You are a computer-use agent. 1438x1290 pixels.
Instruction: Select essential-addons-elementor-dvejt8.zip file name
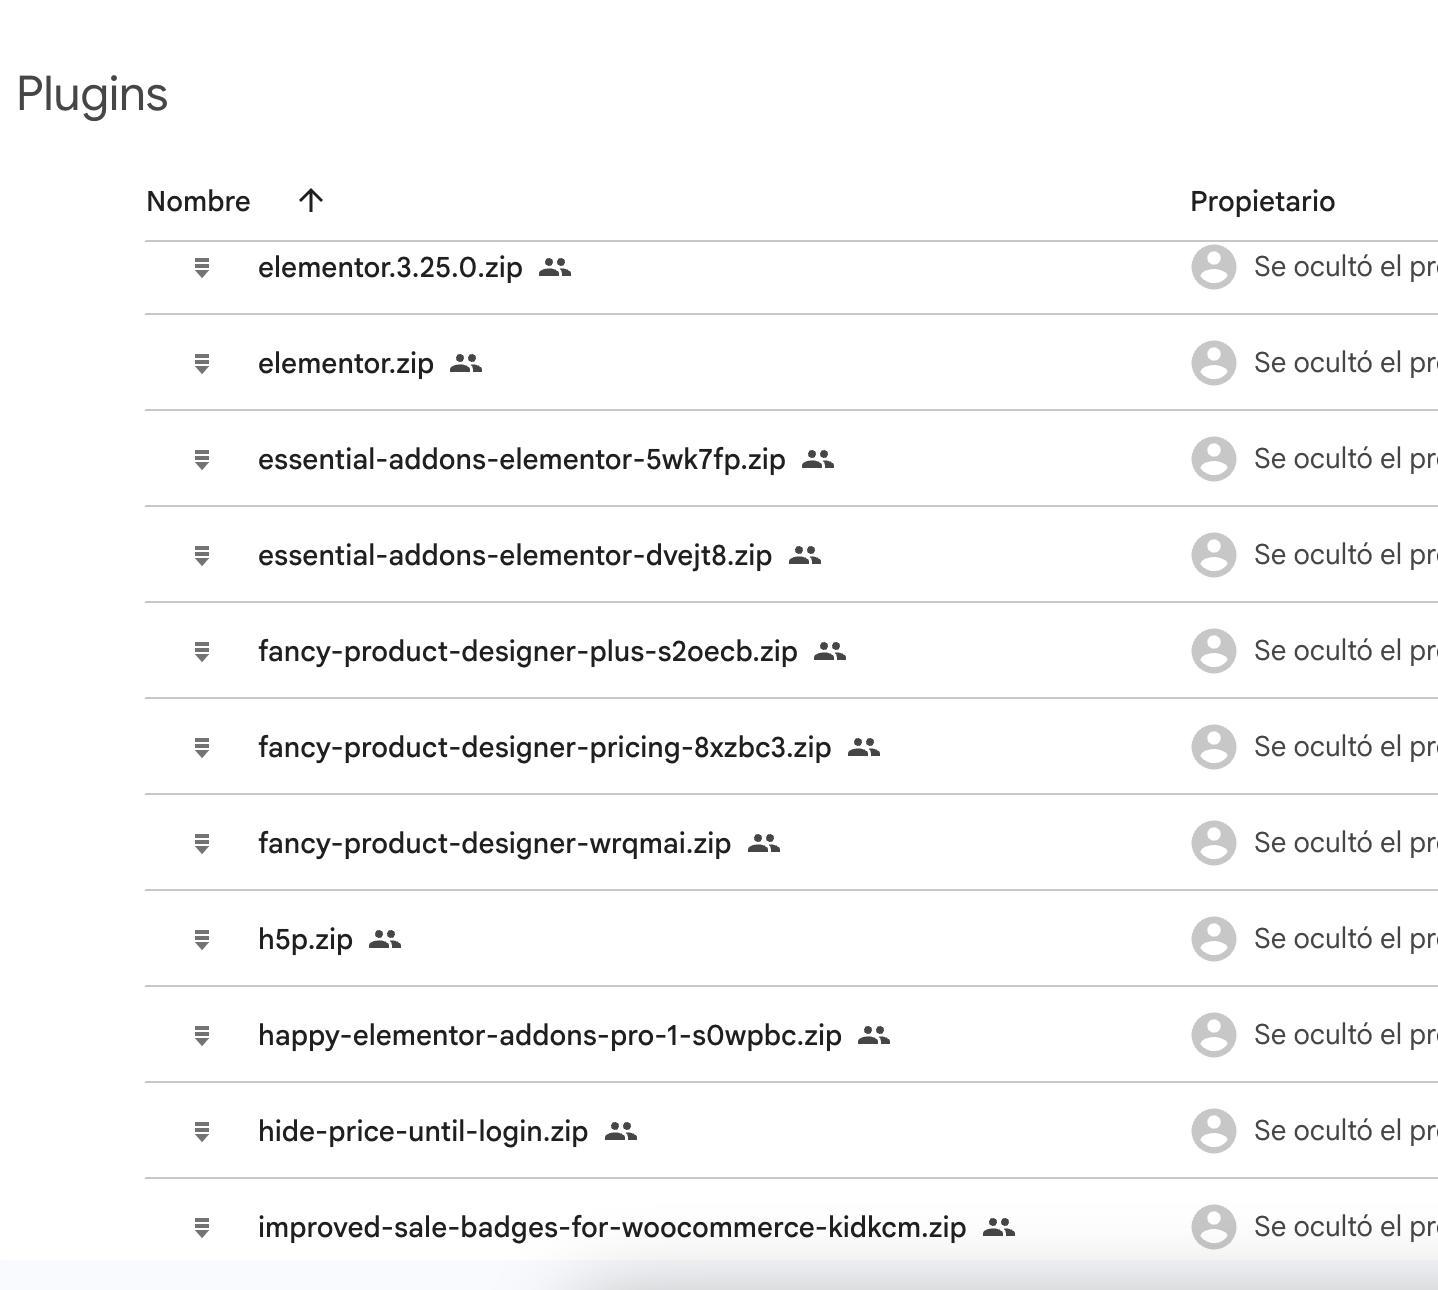[515, 556]
